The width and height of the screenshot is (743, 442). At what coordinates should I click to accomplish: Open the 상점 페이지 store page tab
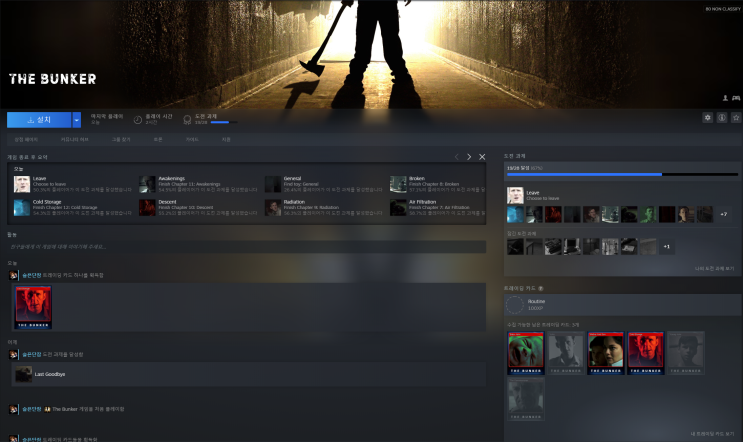click(x=26, y=140)
